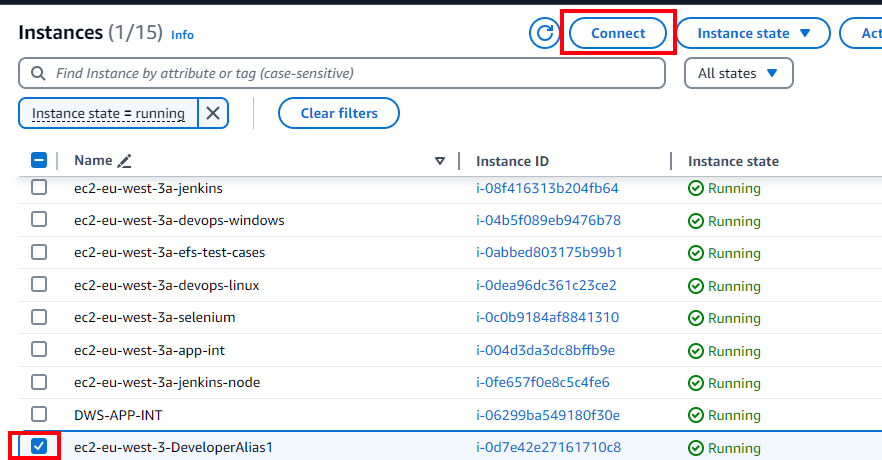Screen dimensions: 882x460
Task: Open instance i-0dea96dc361c23ce2 link
Action: click(x=546, y=285)
